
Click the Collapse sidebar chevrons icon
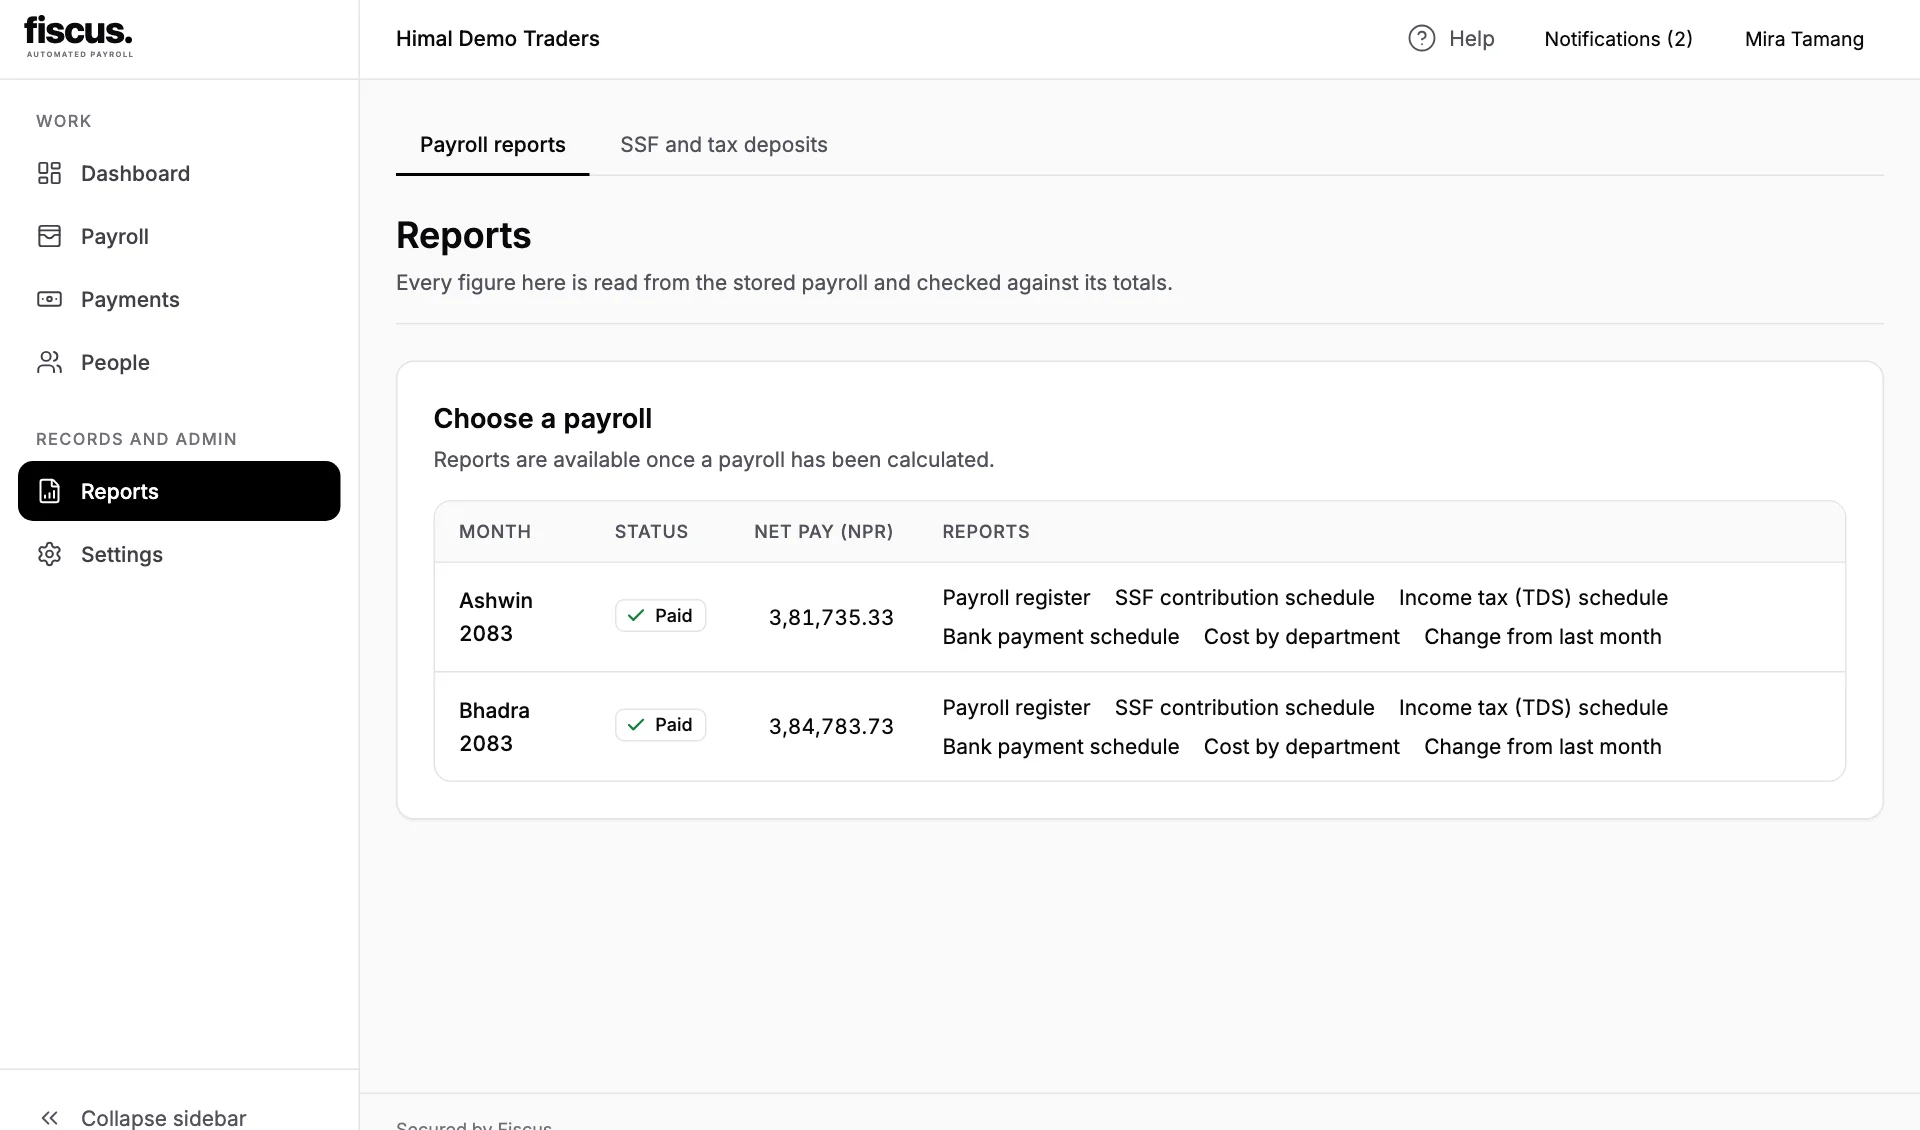point(49,1117)
